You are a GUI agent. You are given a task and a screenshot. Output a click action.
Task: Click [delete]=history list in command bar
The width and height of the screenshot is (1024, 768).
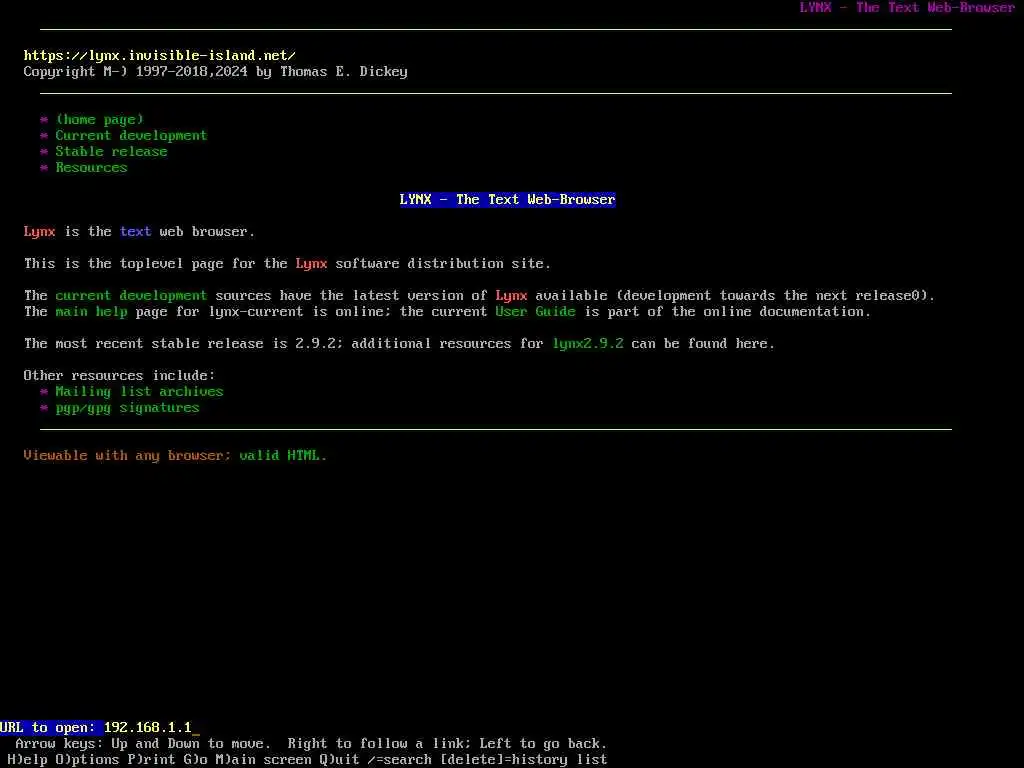click(523, 760)
